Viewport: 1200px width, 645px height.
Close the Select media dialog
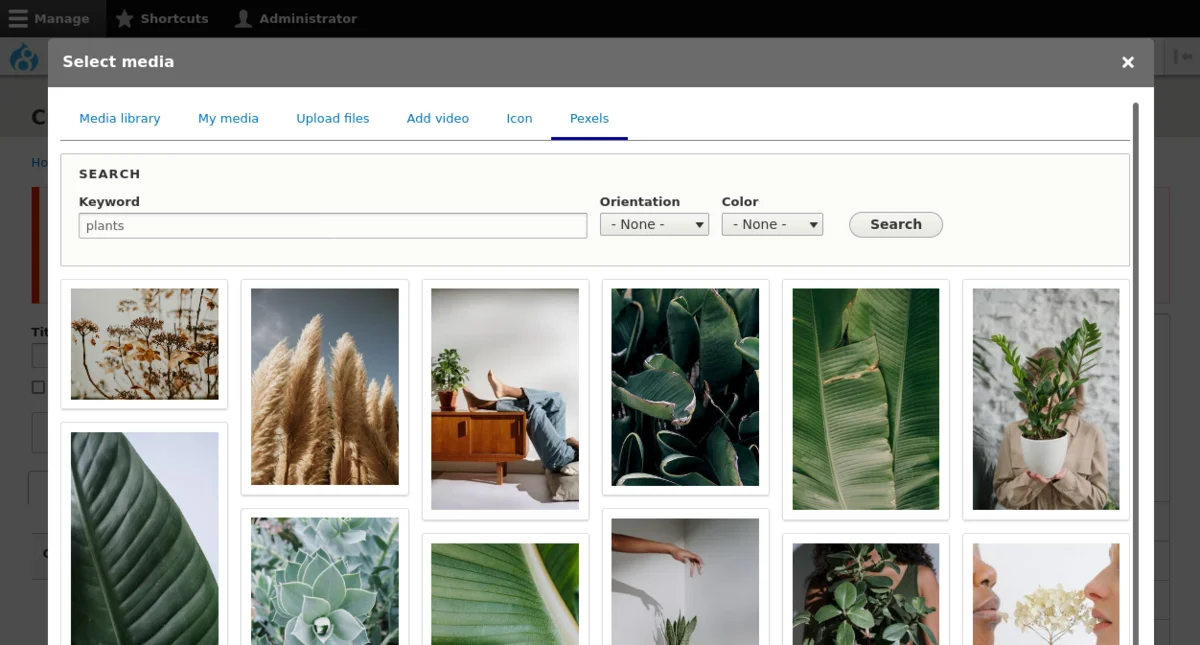[1128, 62]
